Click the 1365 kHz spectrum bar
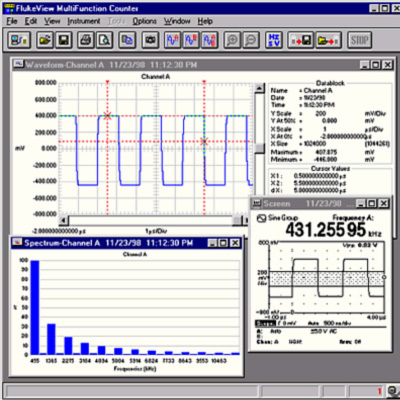 coord(51,339)
